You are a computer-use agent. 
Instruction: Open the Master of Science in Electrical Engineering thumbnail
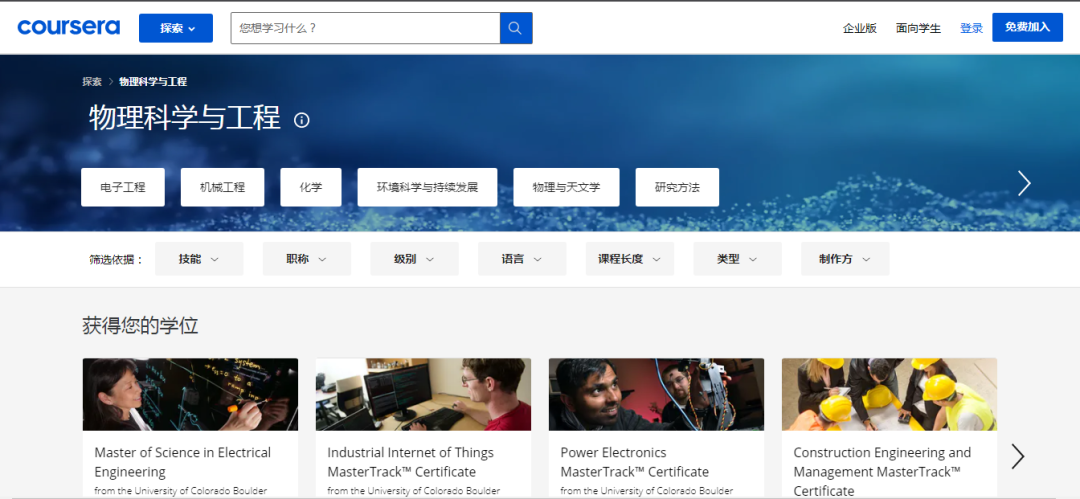pos(190,394)
